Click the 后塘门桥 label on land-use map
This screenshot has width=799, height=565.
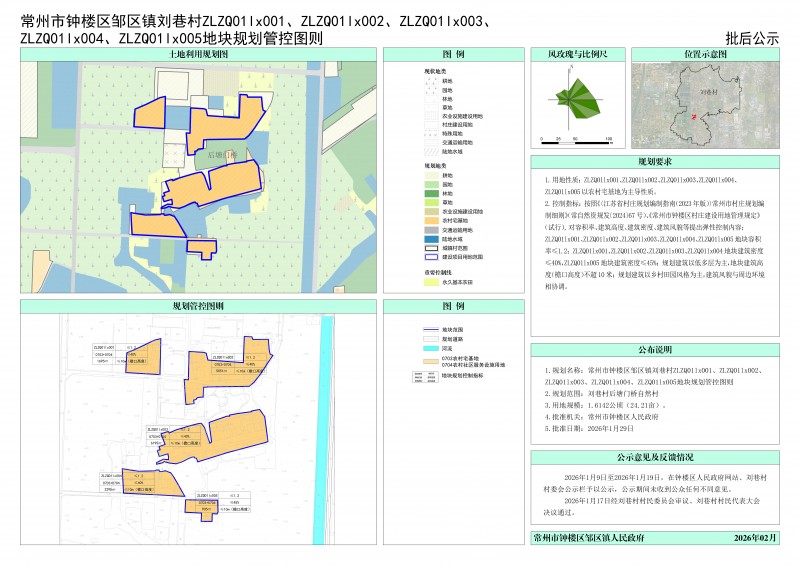[221, 156]
